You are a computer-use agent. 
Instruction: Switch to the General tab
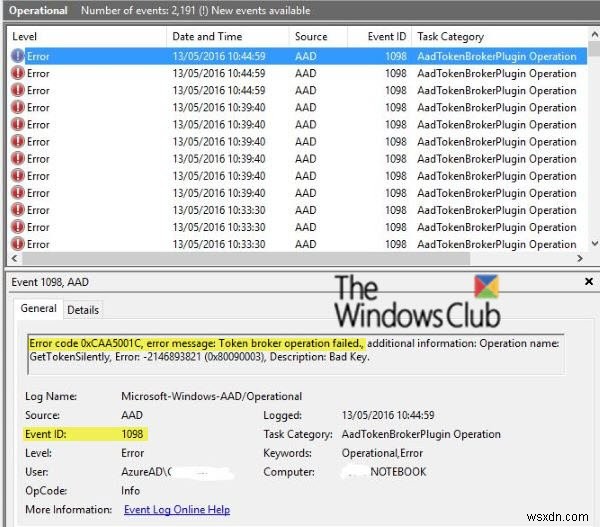38,308
